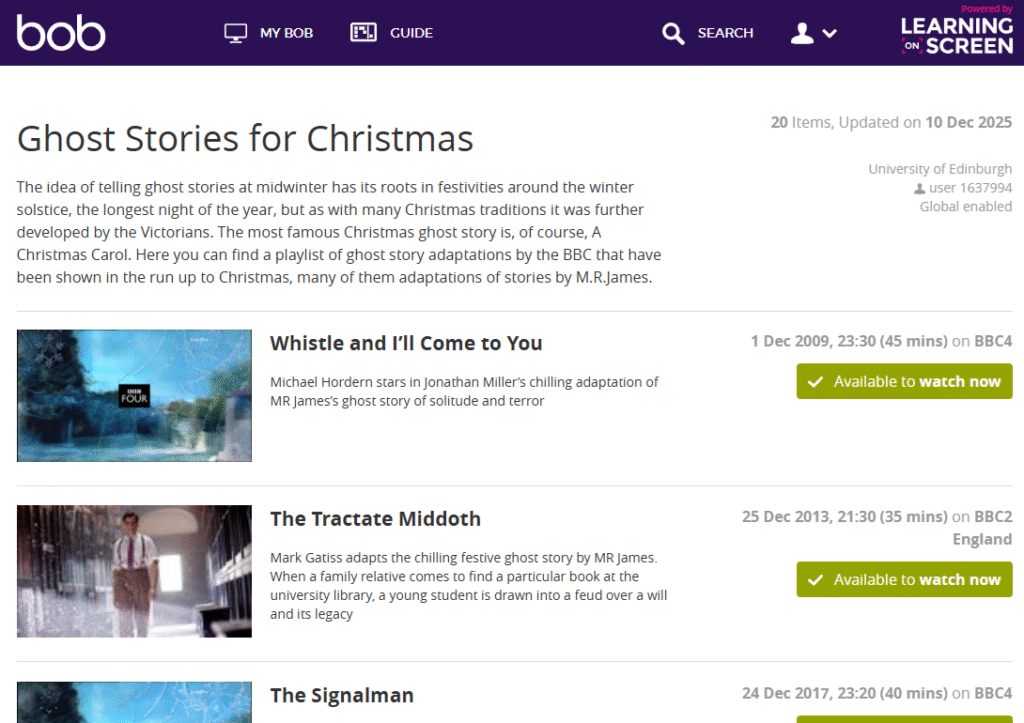Image resolution: width=1024 pixels, height=723 pixels.
Task: Click the Whistle and I'll Come to You thumbnail
Action: coord(134,396)
